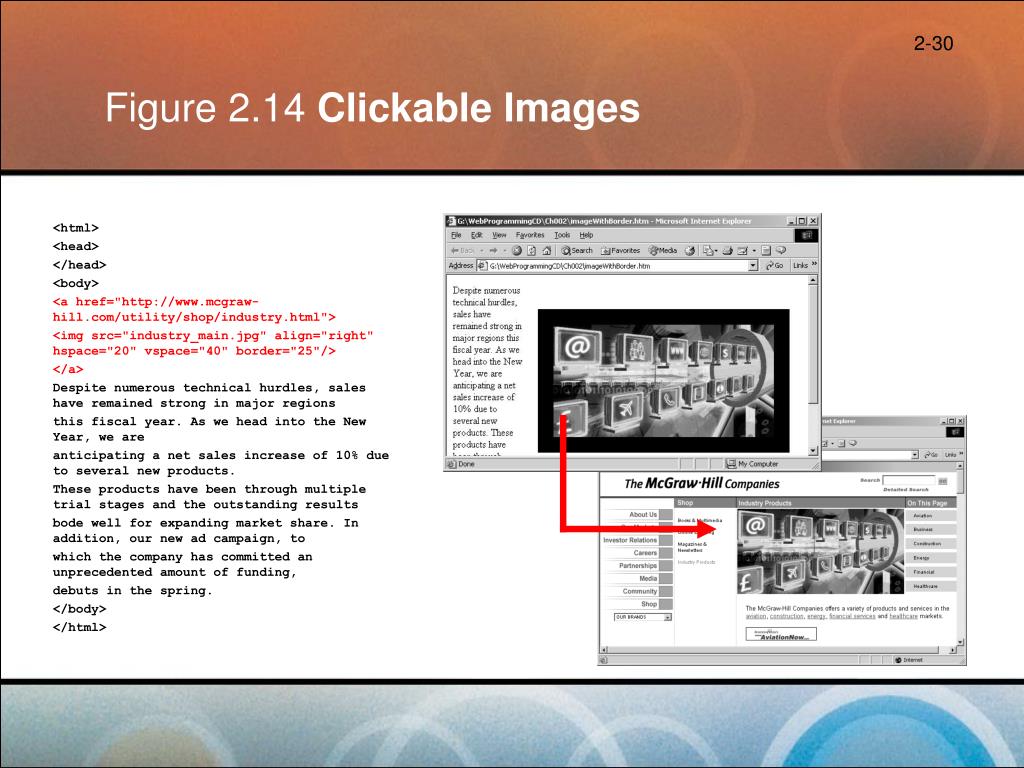Click the Refresh icon in IE toolbar
This screenshot has height=768, width=1024.
(532, 251)
